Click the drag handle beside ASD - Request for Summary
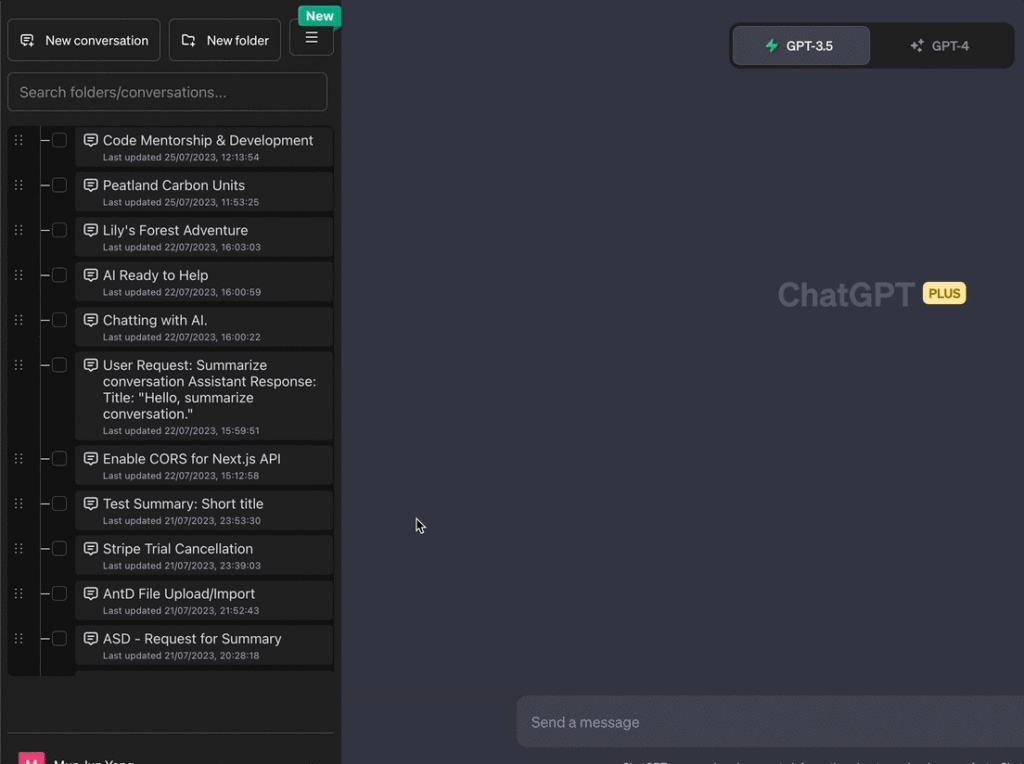This screenshot has width=1024, height=764. tap(18, 639)
